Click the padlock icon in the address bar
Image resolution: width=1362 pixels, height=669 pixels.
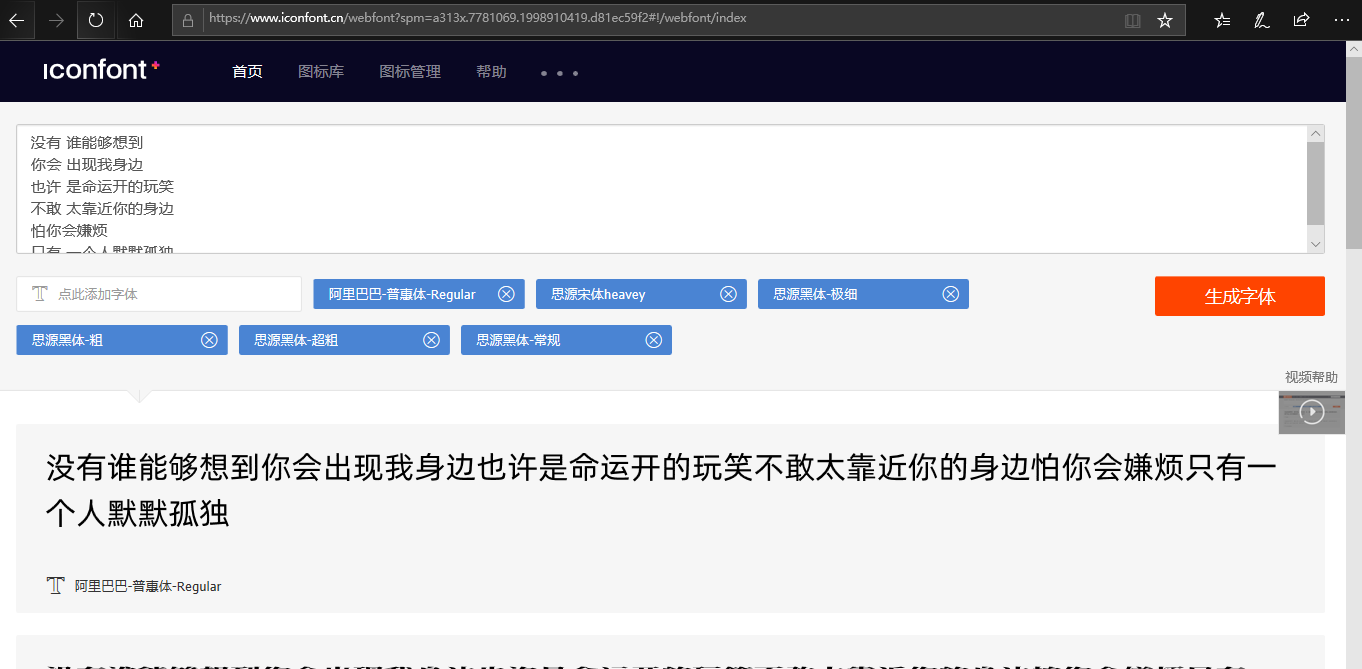[186, 17]
